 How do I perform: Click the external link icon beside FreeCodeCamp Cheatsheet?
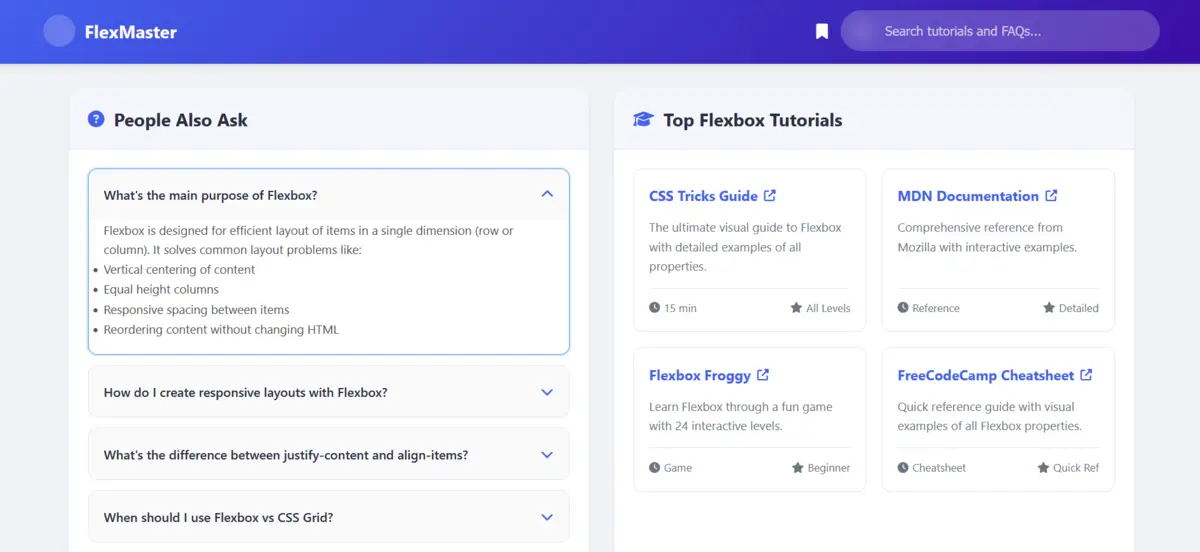tap(1086, 375)
